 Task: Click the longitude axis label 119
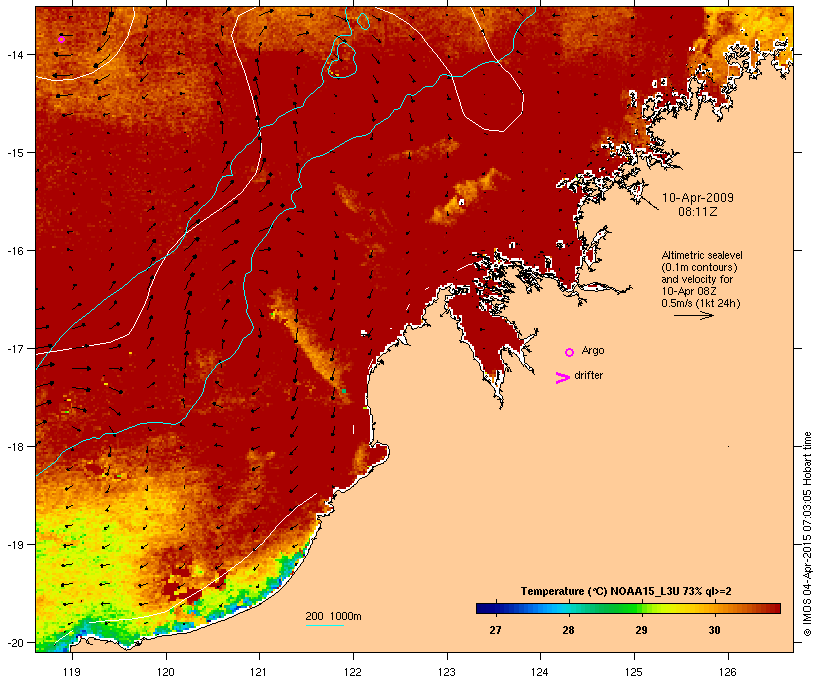click(x=72, y=672)
